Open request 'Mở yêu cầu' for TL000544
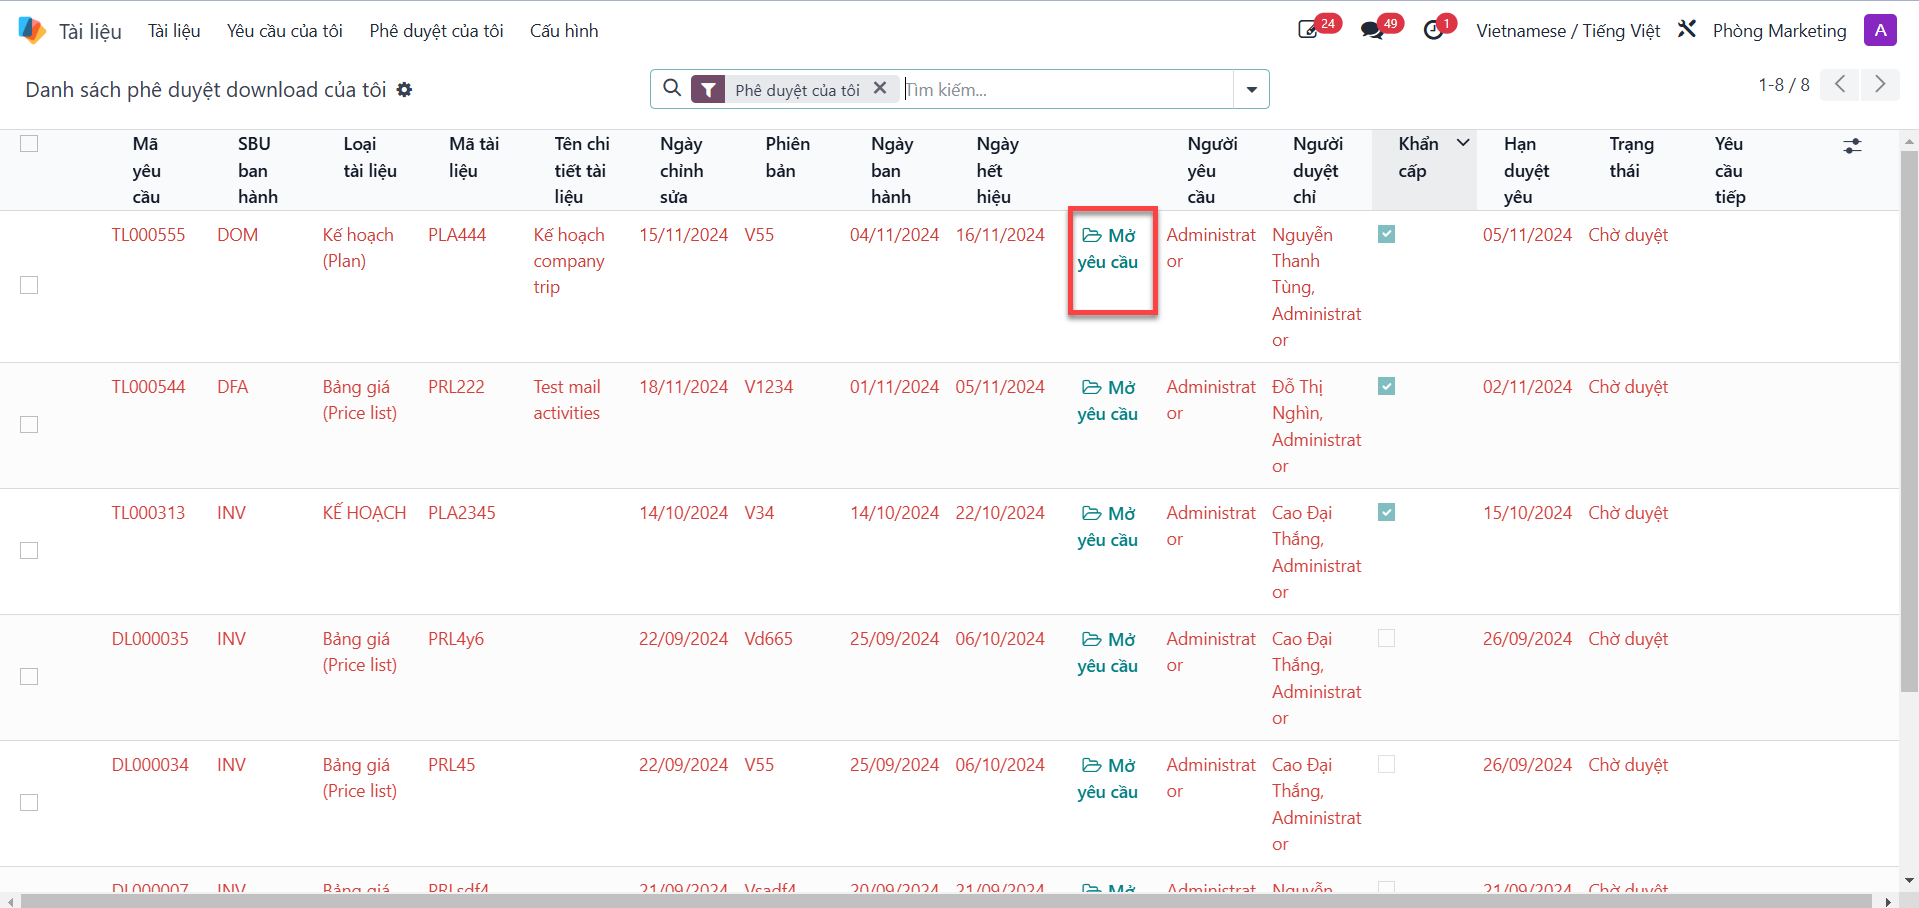This screenshot has height=908, width=1919. [x=1108, y=400]
